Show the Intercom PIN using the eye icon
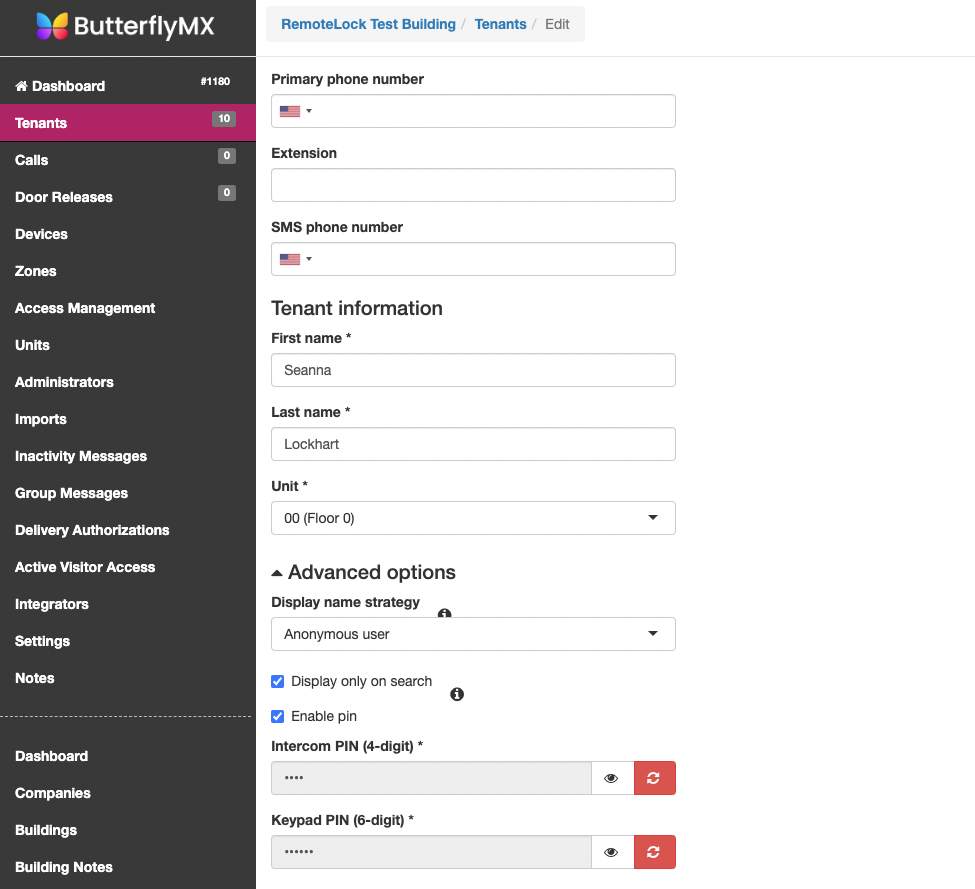The image size is (975, 889). (611, 777)
